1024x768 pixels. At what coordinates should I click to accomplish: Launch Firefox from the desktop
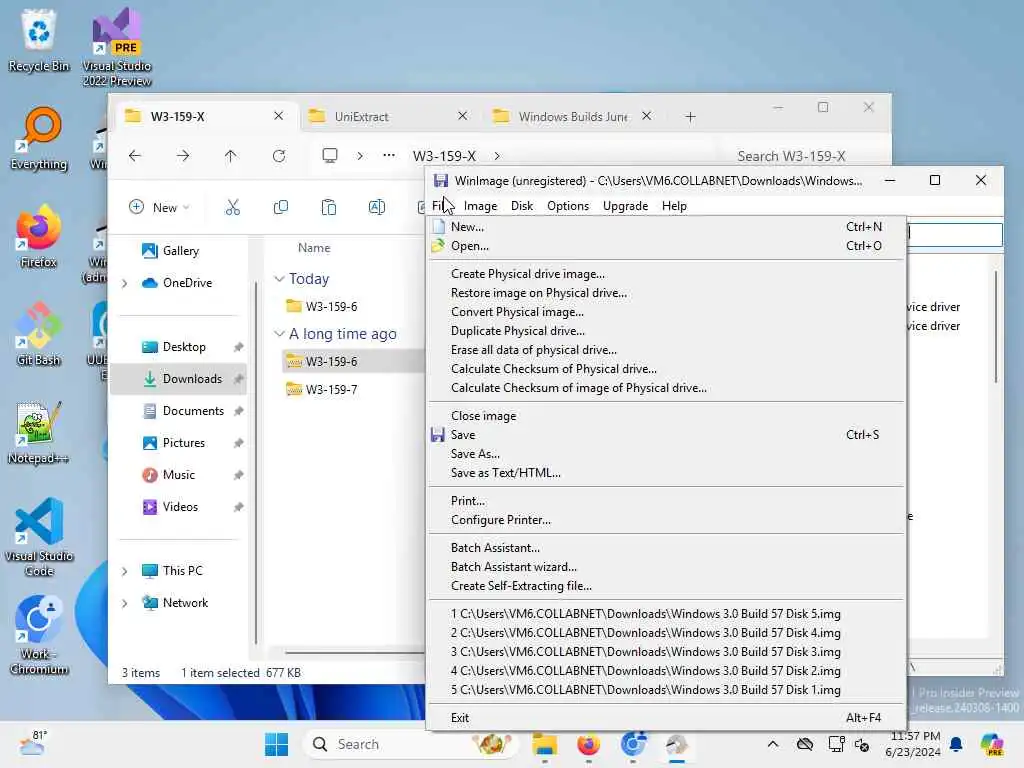39,236
